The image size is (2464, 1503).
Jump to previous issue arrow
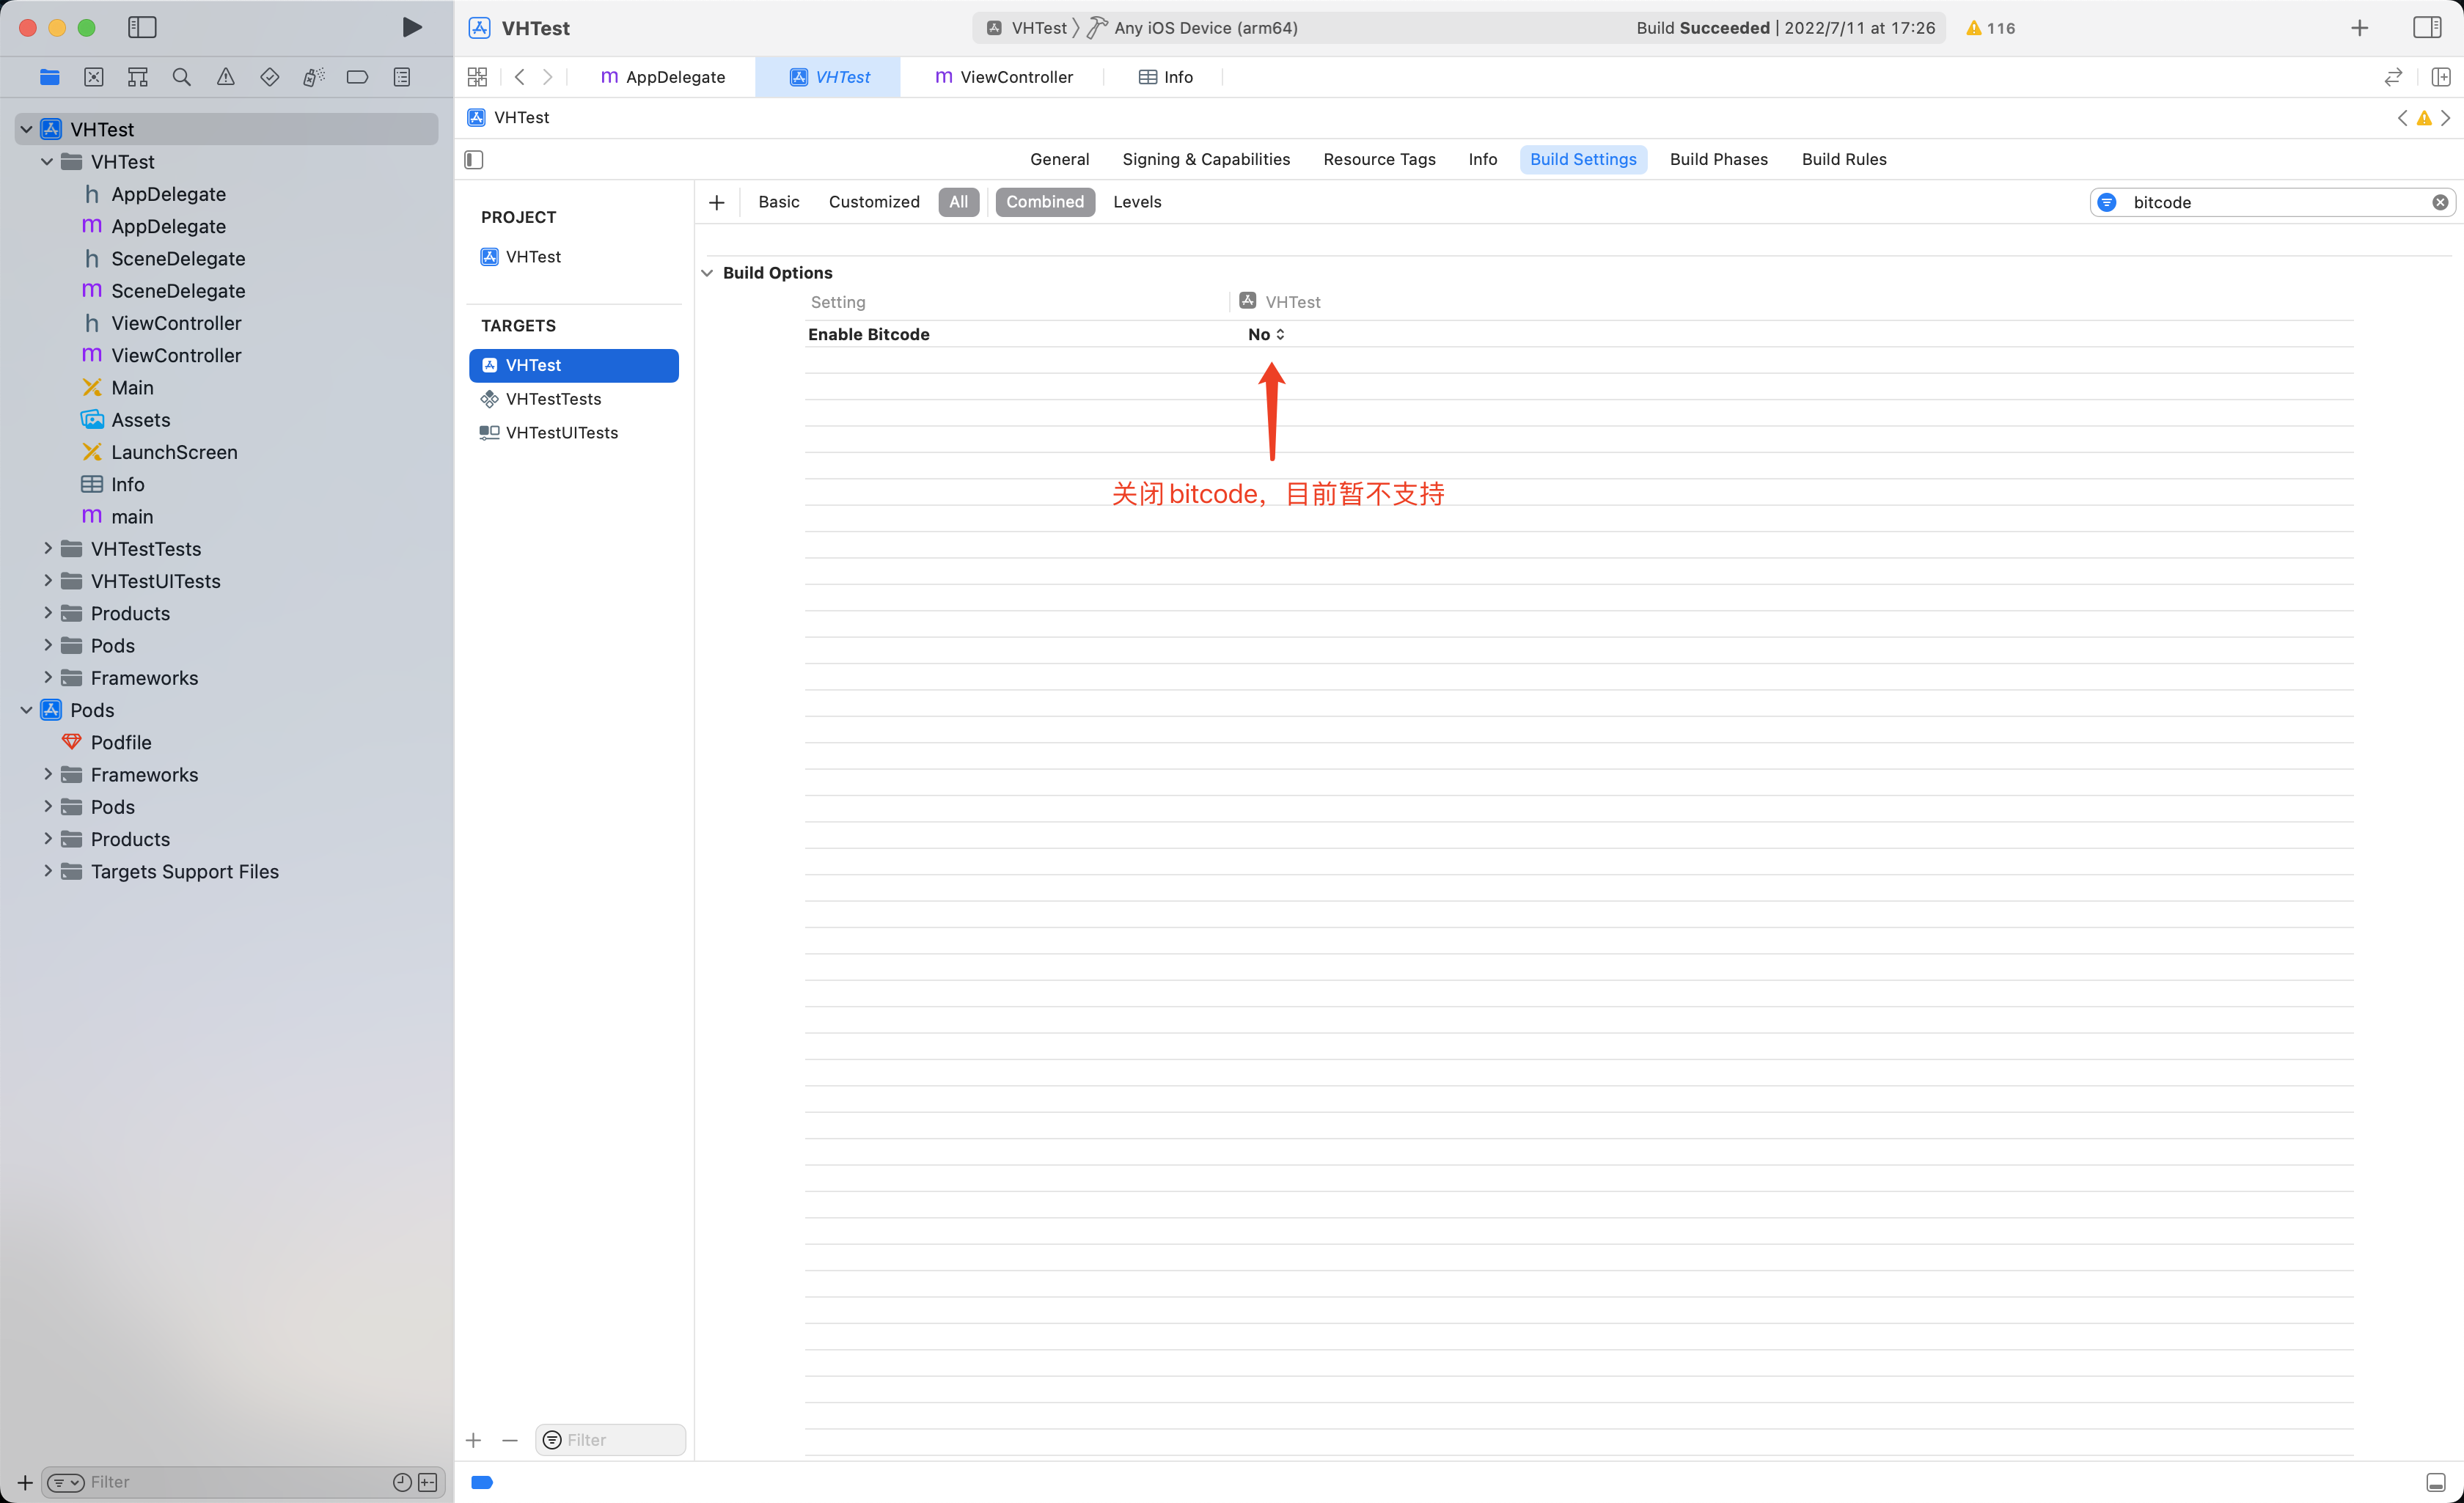click(x=2402, y=118)
